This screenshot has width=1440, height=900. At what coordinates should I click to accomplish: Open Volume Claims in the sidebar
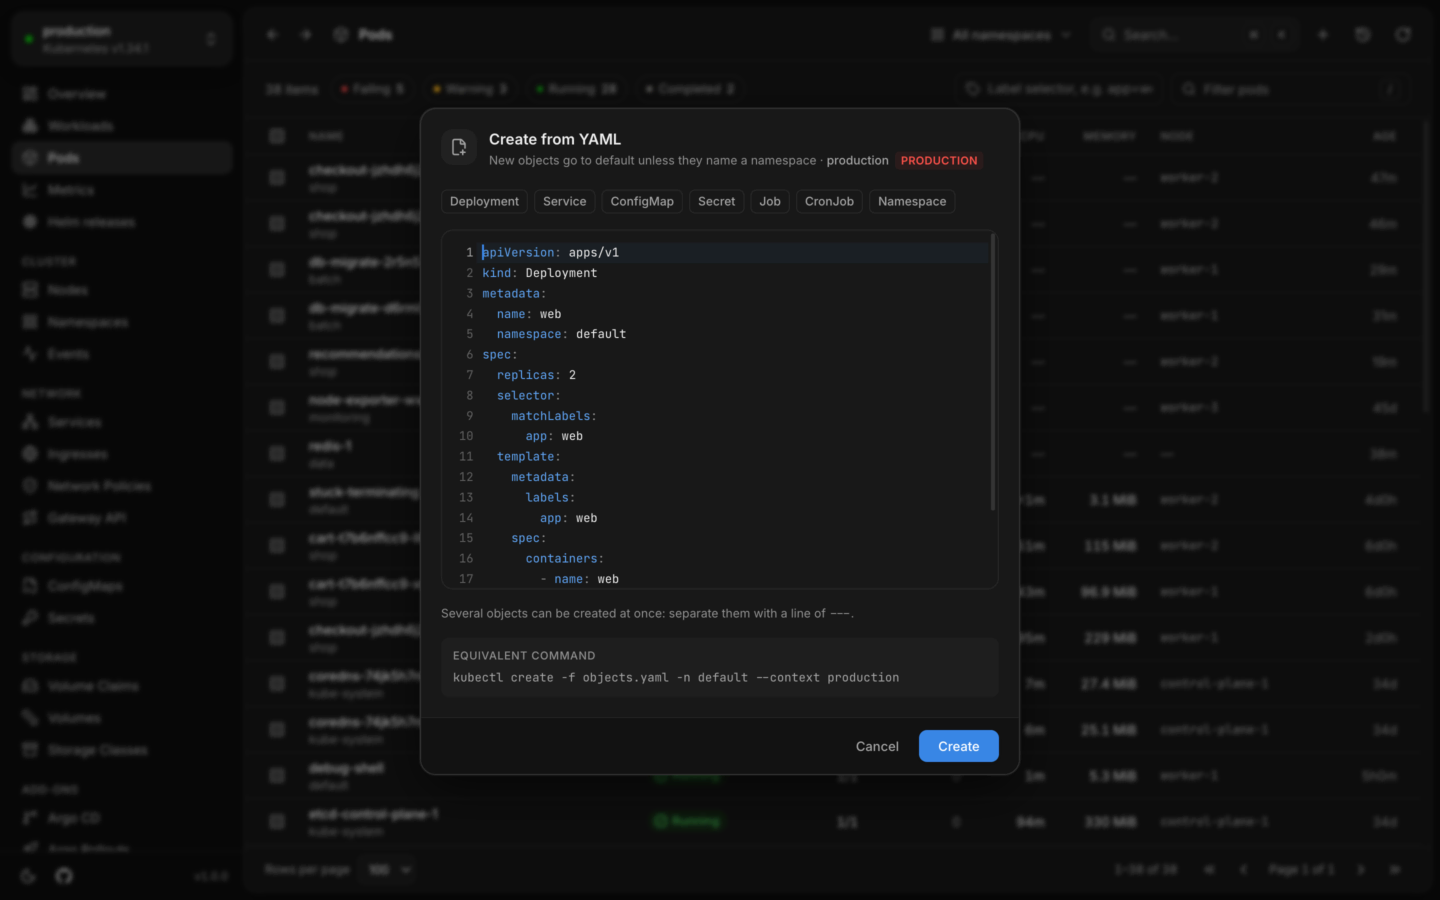(122, 686)
